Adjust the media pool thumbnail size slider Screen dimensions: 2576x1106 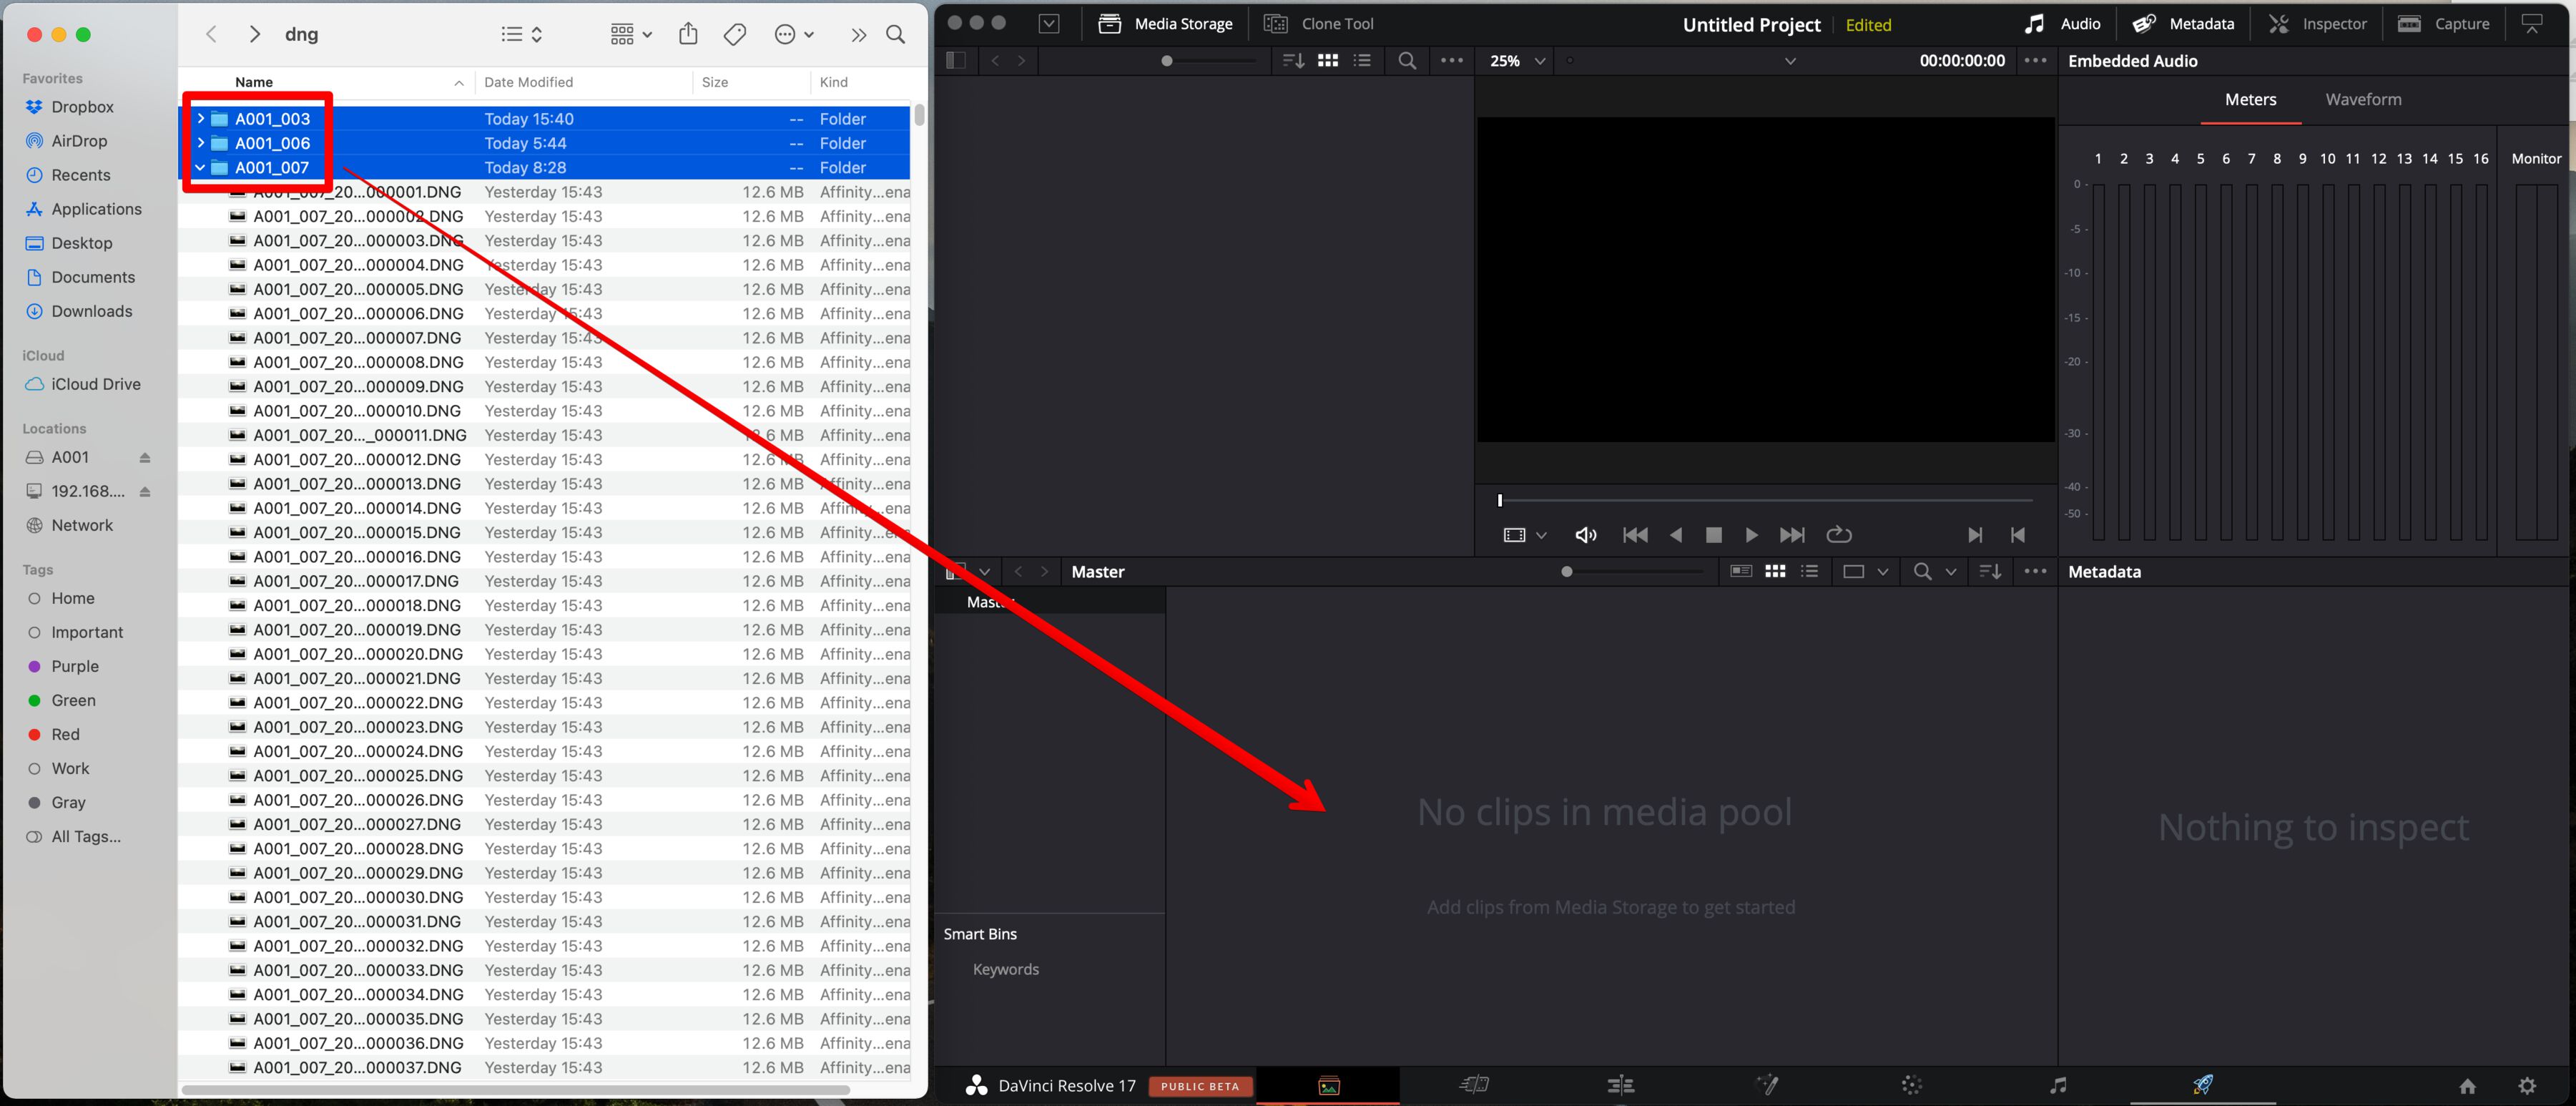coord(1566,572)
